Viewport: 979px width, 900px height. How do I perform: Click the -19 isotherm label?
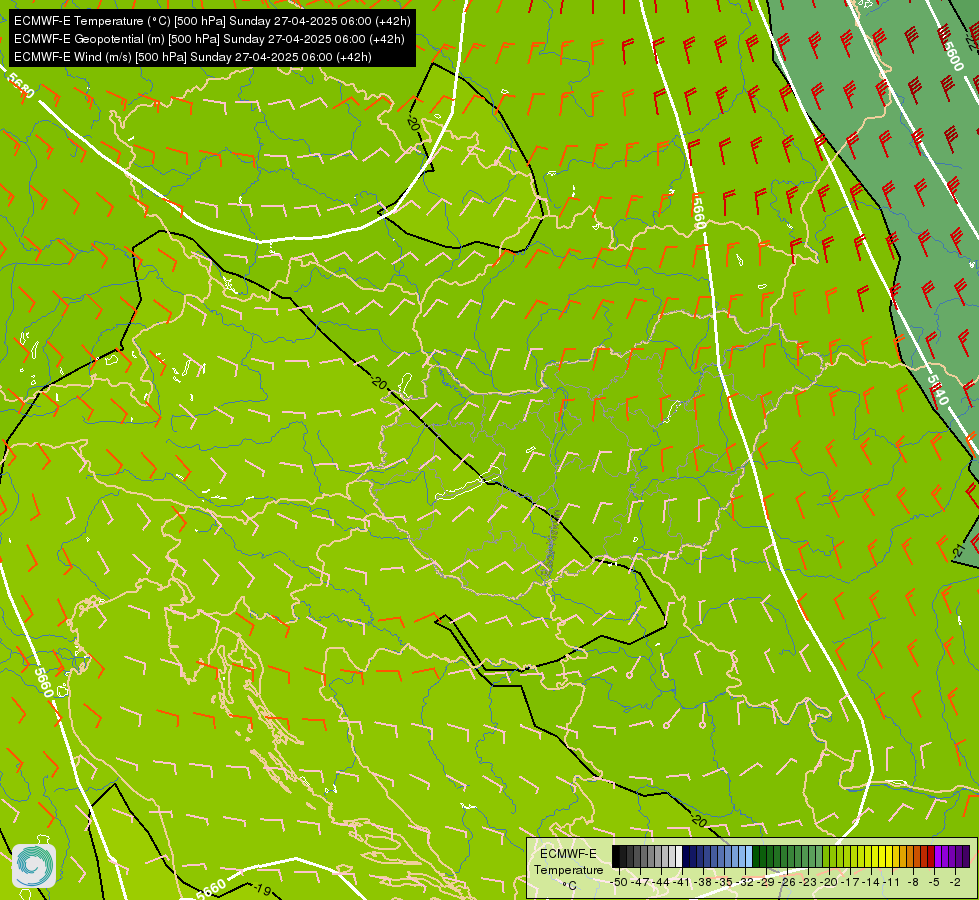(x=262, y=889)
